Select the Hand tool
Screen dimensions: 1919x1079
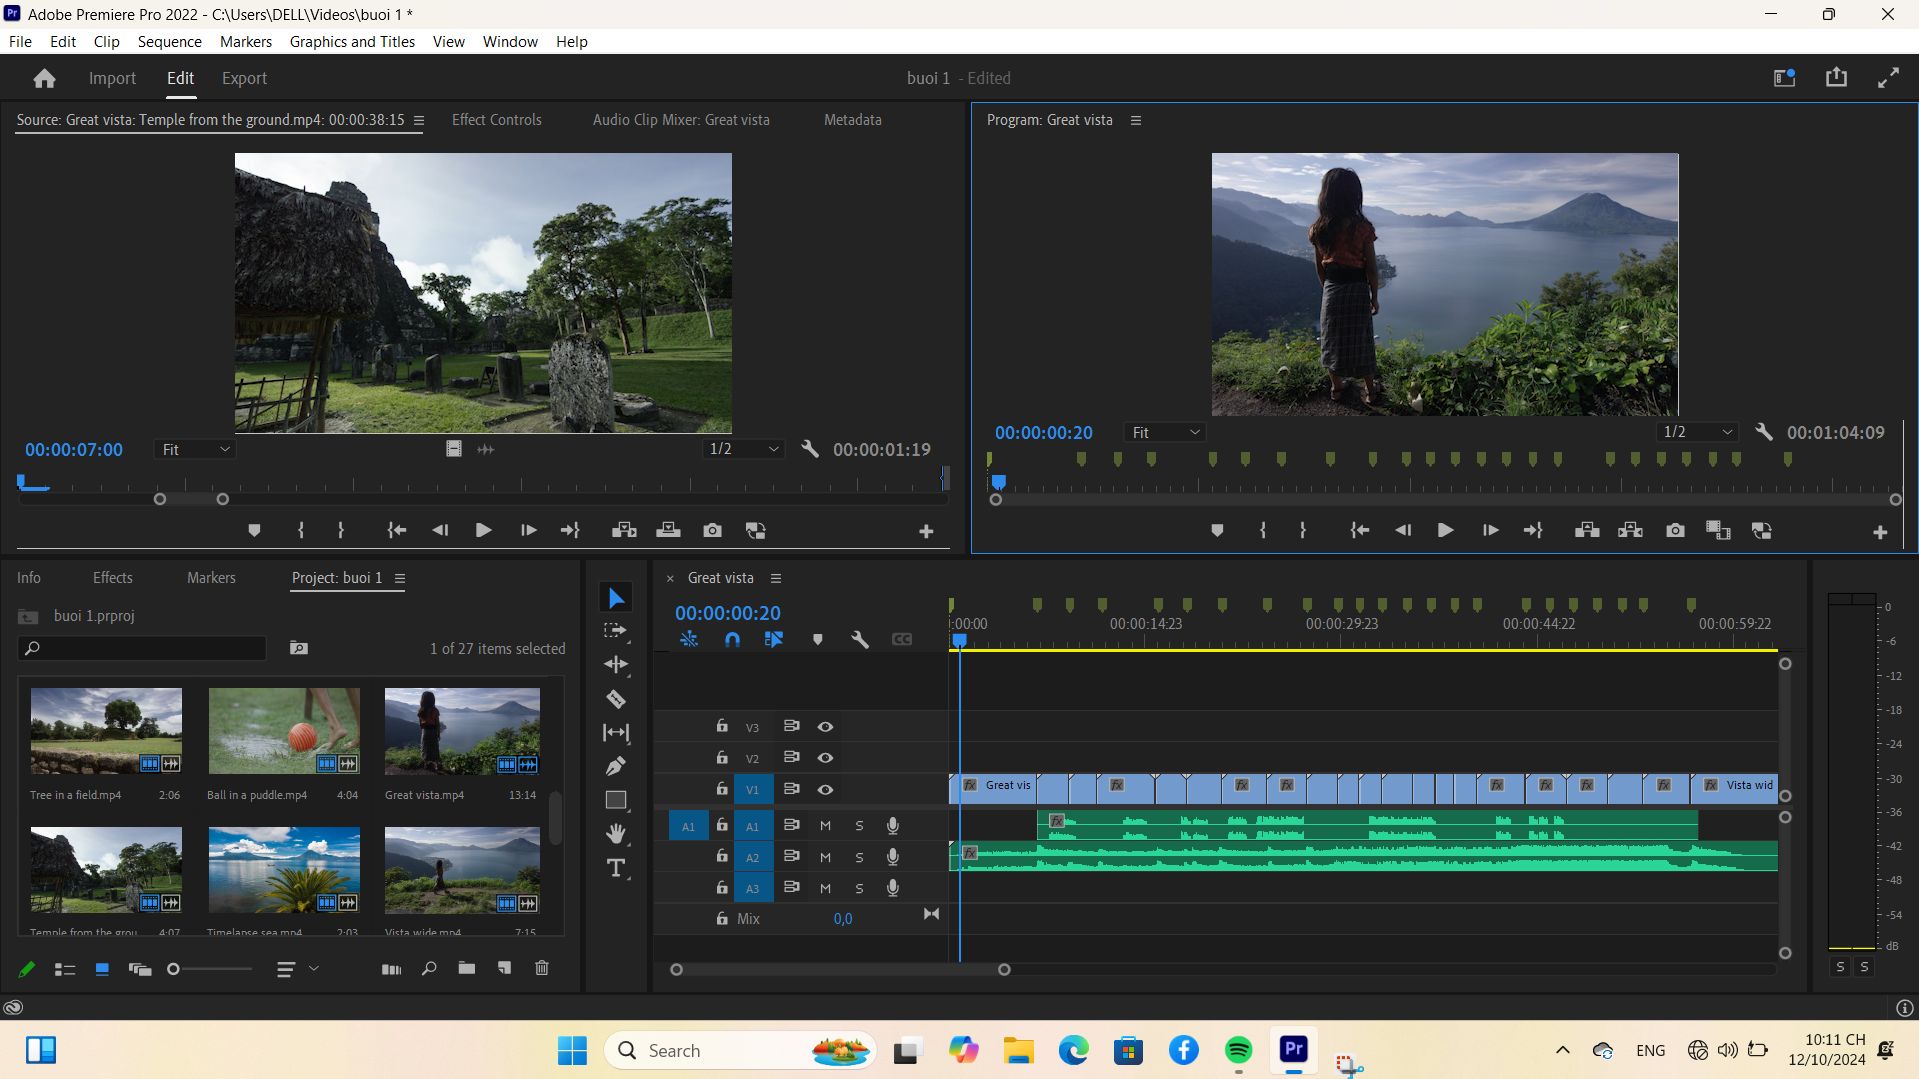[616, 833]
